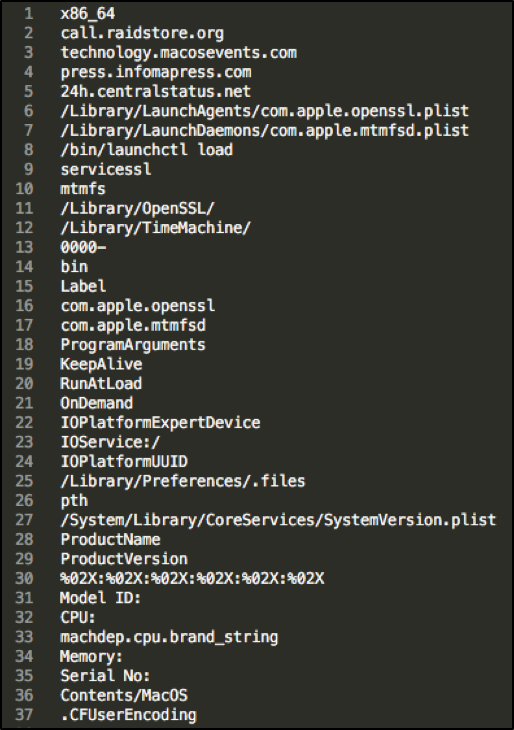Place cursor on the %02X format string
The width and height of the screenshot is (514, 730).
click(x=192, y=578)
